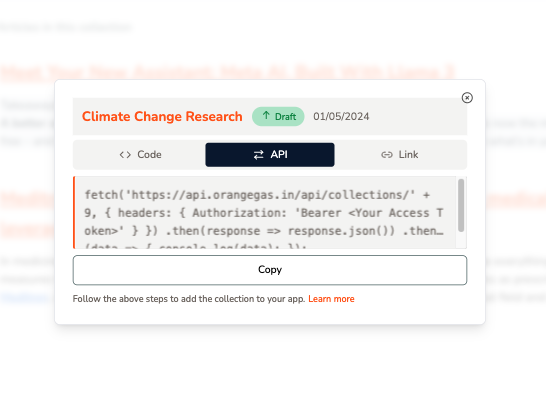Click the swap-arrows icon on API tab

(259, 155)
